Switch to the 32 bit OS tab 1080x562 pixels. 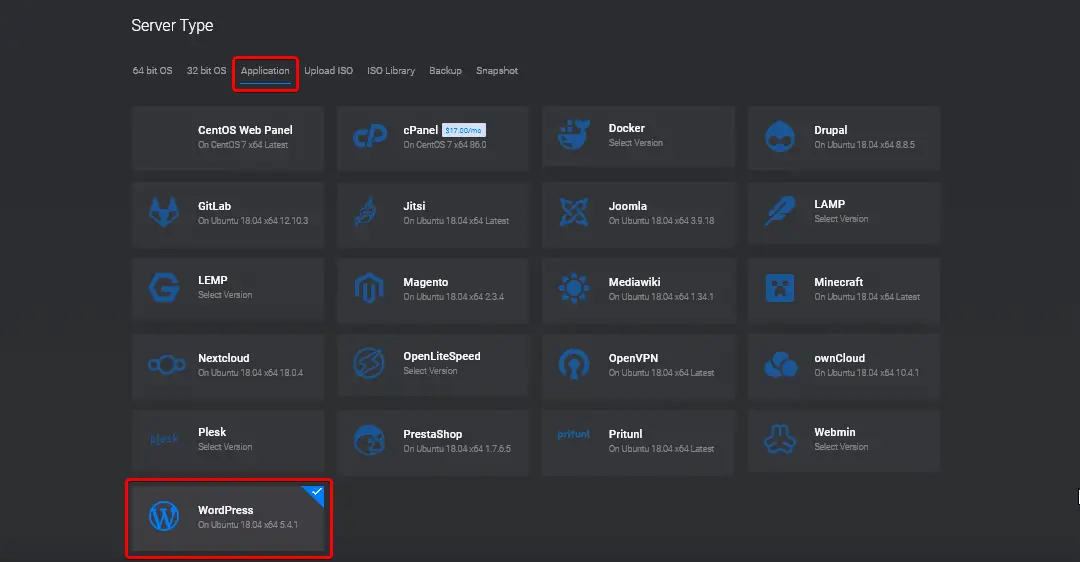coord(206,70)
